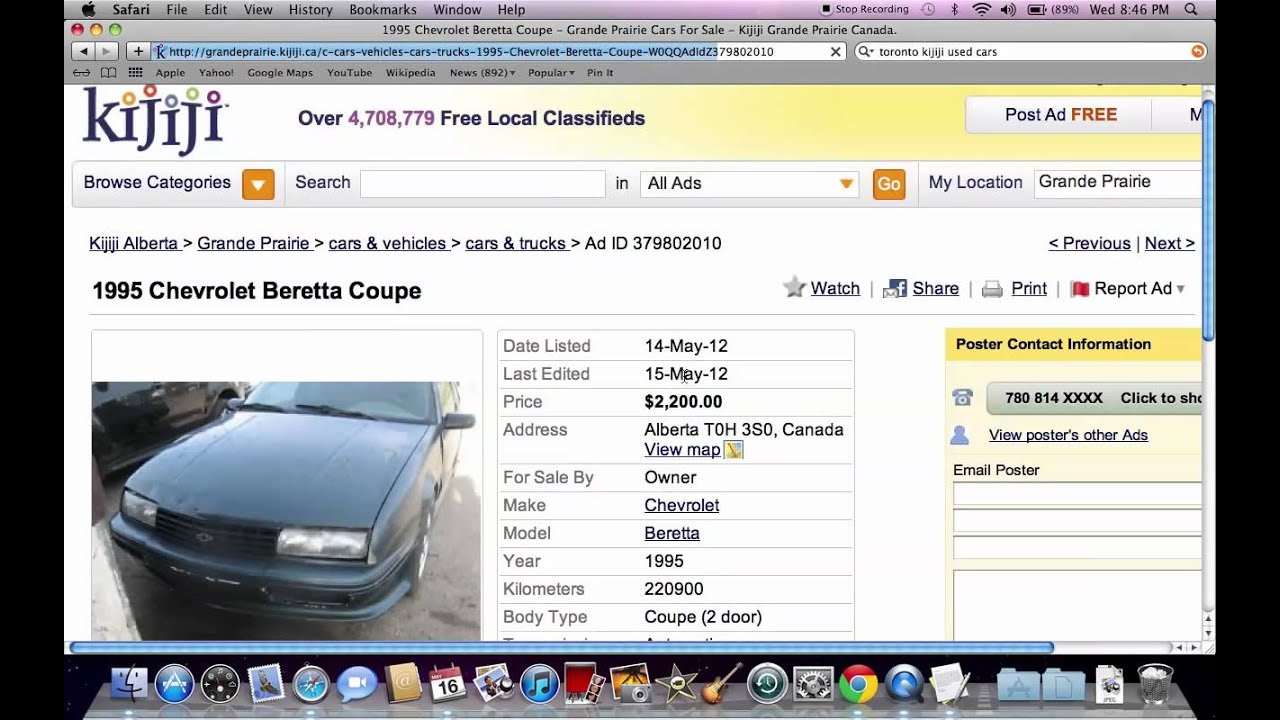Click the Chevrolet make link
This screenshot has height=720, width=1280.
[x=682, y=505]
